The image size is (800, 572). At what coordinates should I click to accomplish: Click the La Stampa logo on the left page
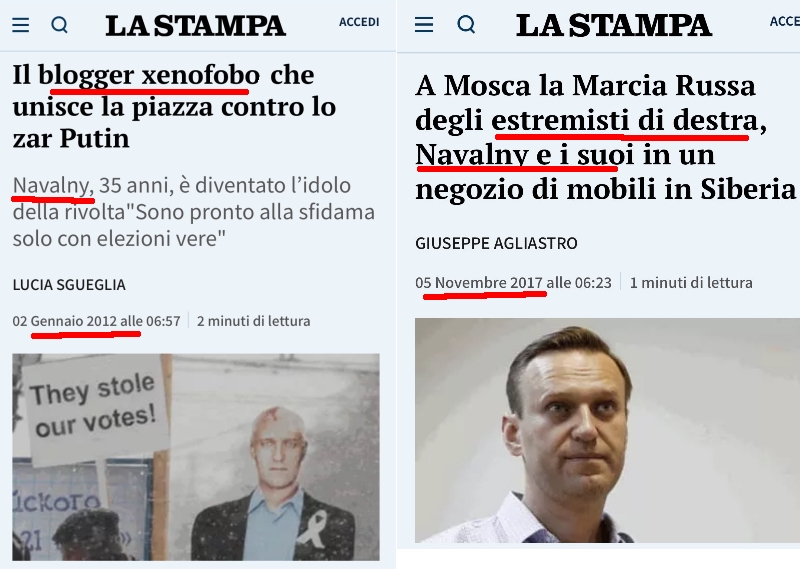[195, 26]
